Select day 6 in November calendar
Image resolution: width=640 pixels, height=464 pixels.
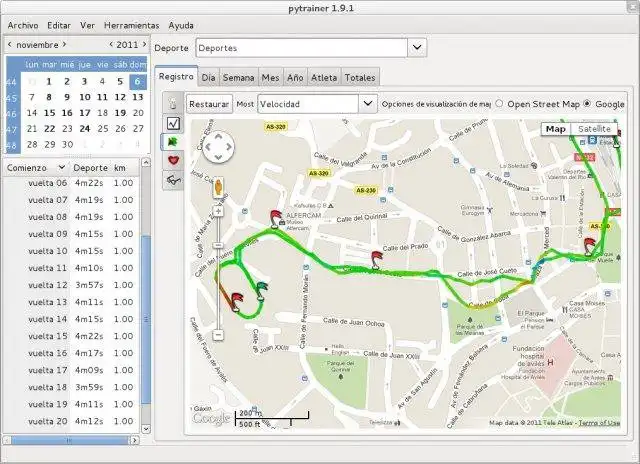(138, 82)
